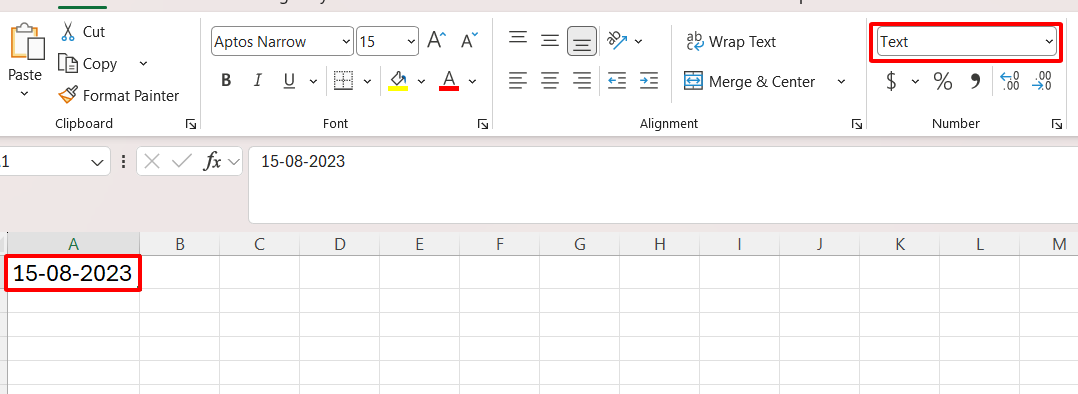1078x394 pixels.
Task: Decrease font size with the smaller A
Action: pos(470,41)
